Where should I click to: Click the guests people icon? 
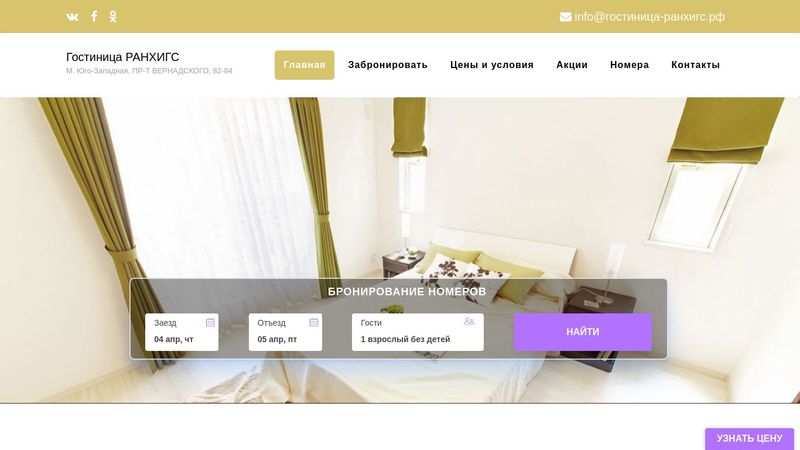(x=469, y=321)
